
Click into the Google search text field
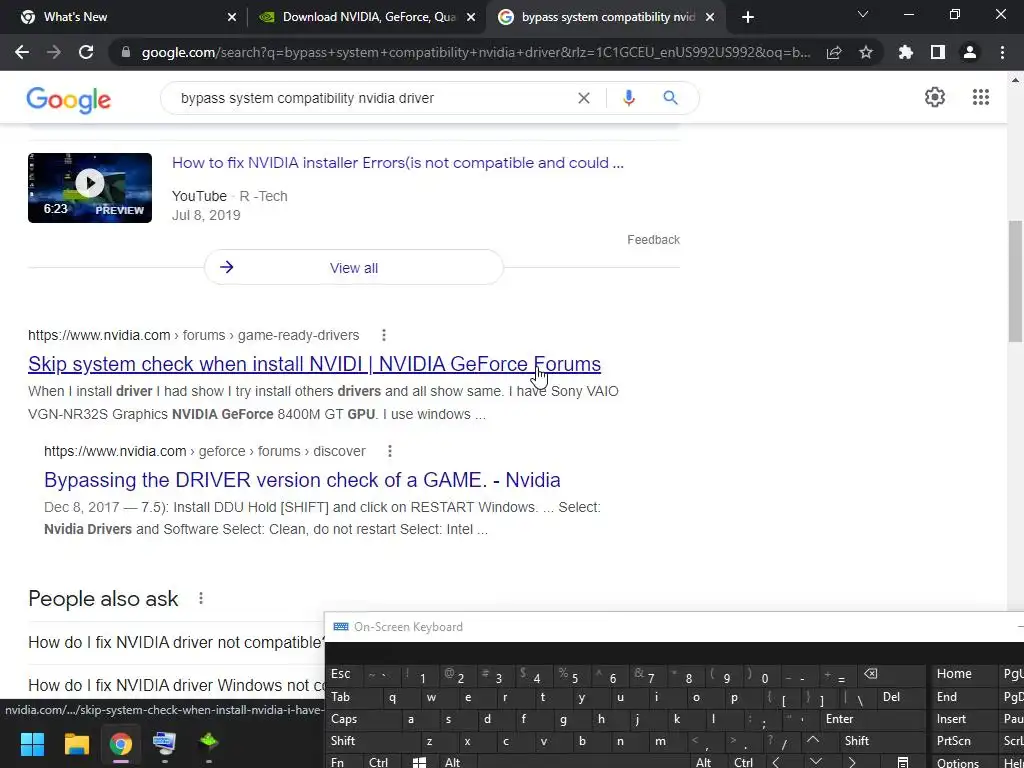click(372, 98)
